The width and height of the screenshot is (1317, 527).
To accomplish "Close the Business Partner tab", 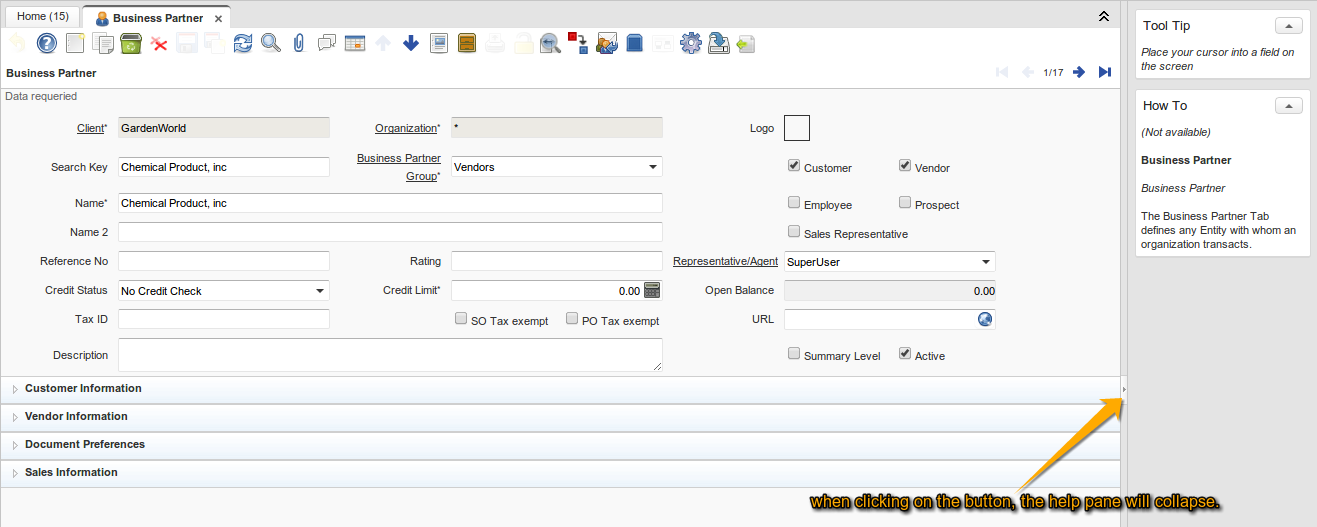I will [x=218, y=18].
